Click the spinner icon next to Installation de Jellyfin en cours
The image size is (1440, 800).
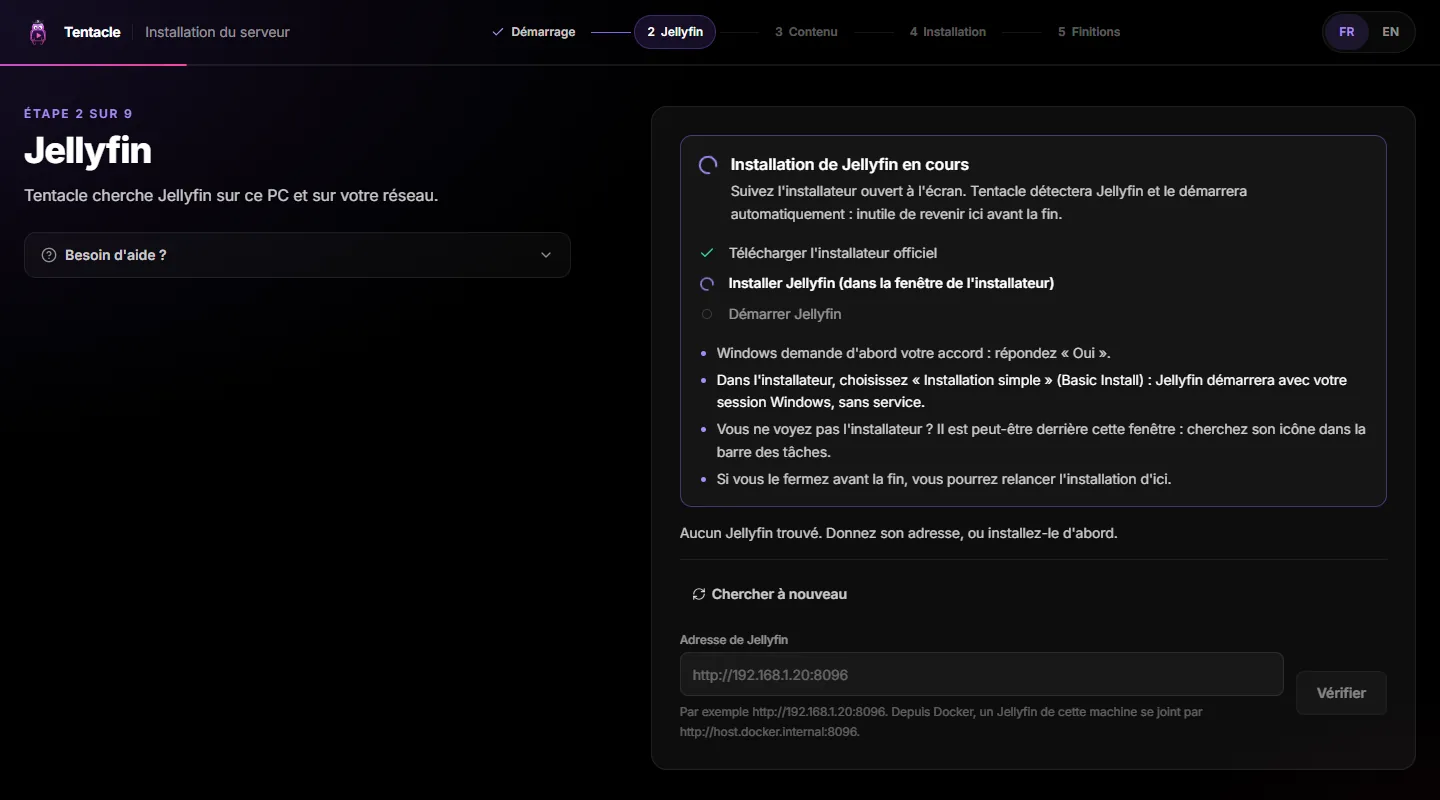pos(708,165)
